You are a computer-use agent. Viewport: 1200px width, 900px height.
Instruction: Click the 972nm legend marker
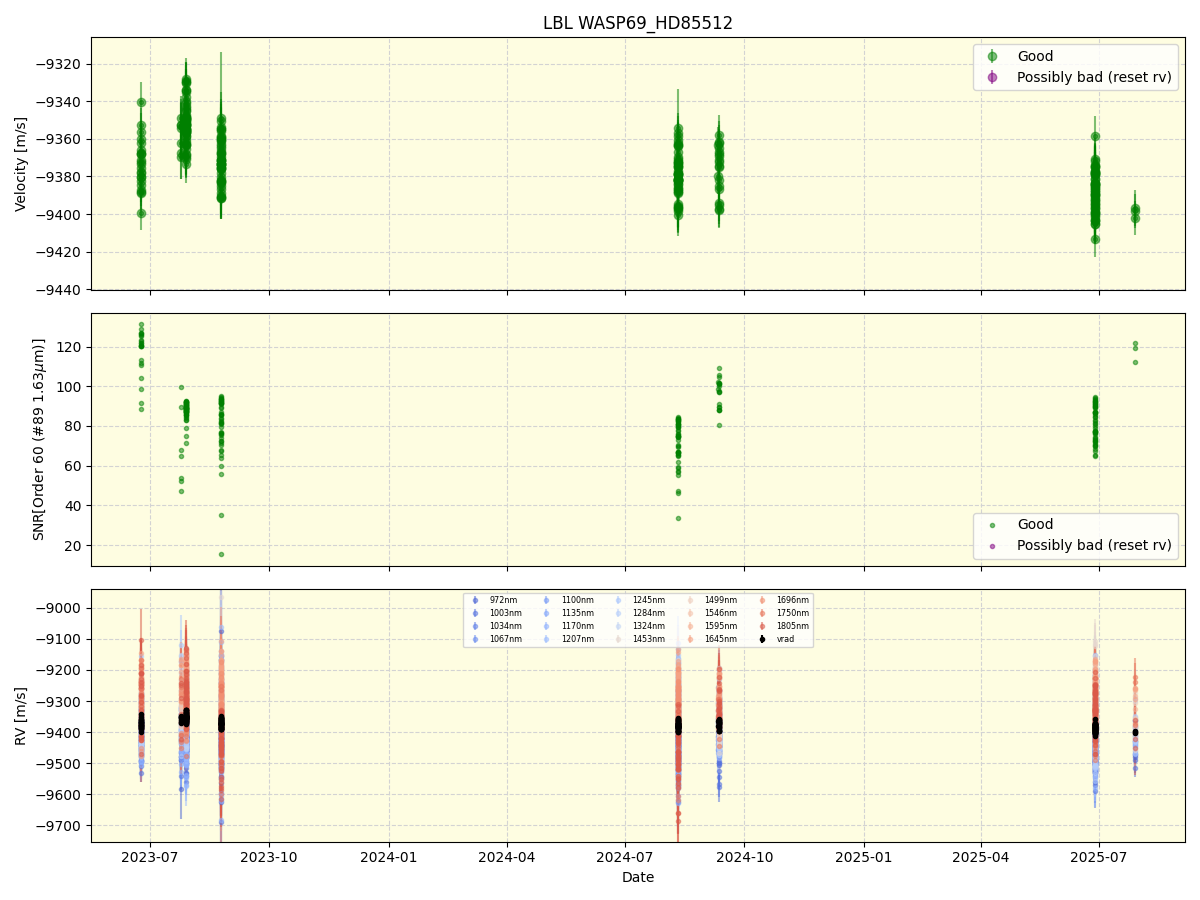pyautogui.click(x=475, y=600)
